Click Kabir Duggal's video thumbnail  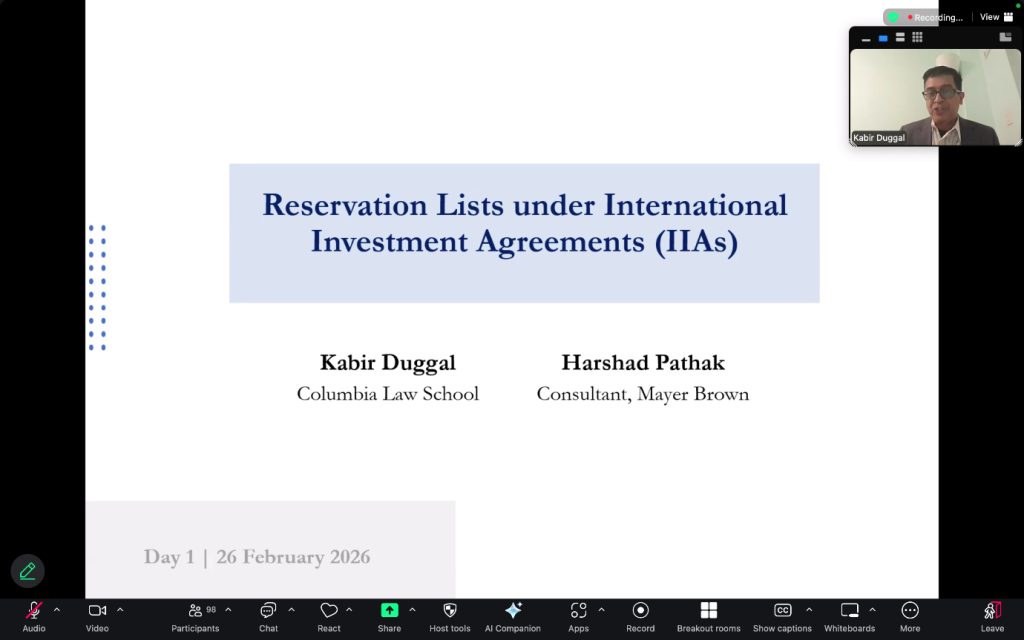935,97
